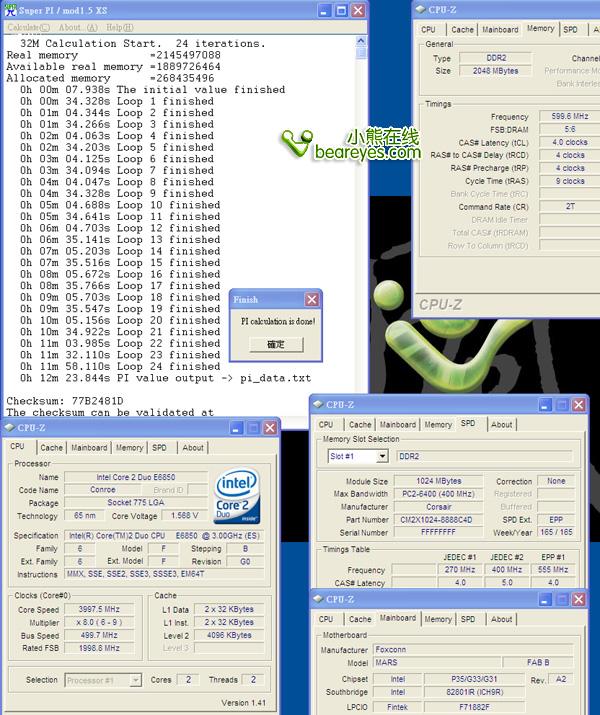
Task: Open SPD tab in top-right CPU-Z window
Action: pyautogui.click(x=570, y=30)
